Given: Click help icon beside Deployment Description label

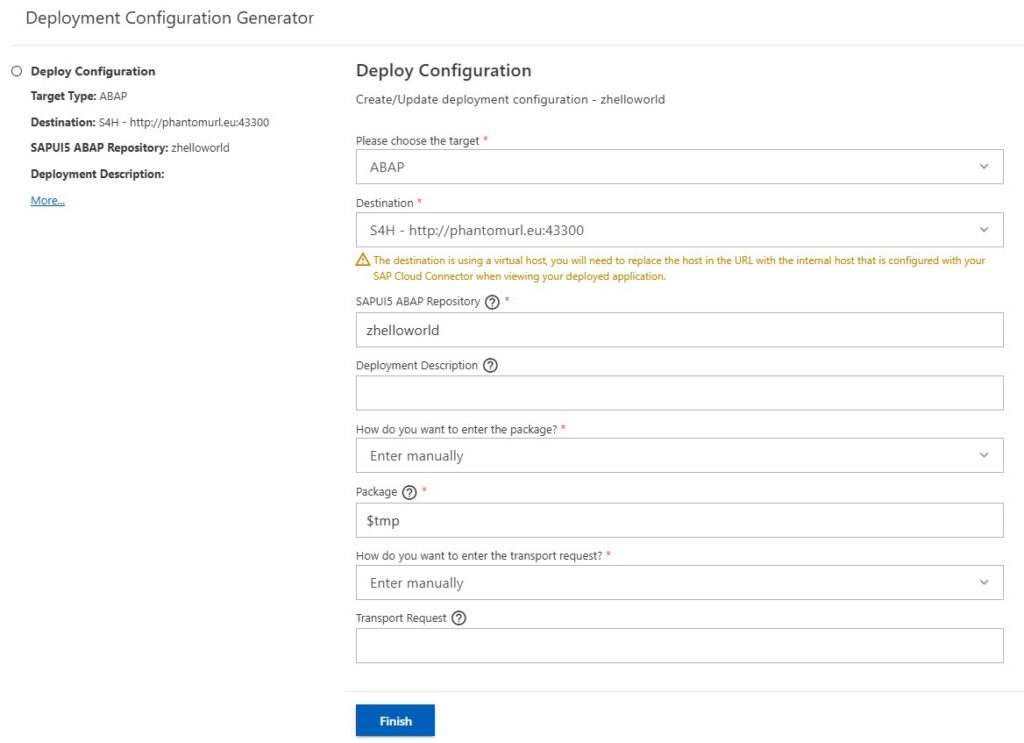Looking at the screenshot, I should [x=490, y=366].
